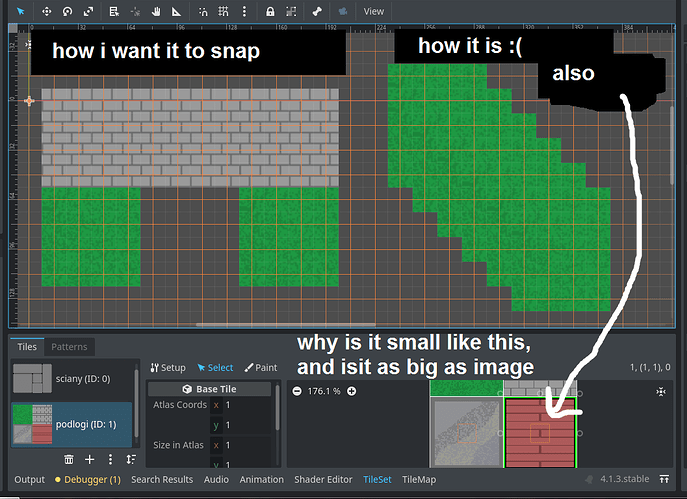This screenshot has width=687, height=499.
Task: Switch to the Setup tool
Action: pyautogui.click(x=168, y=368)
